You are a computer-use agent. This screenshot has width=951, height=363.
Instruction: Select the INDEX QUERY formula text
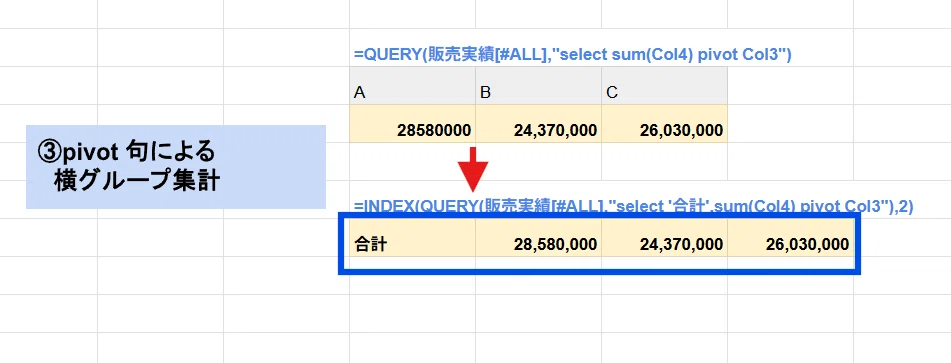pos(633,207)
